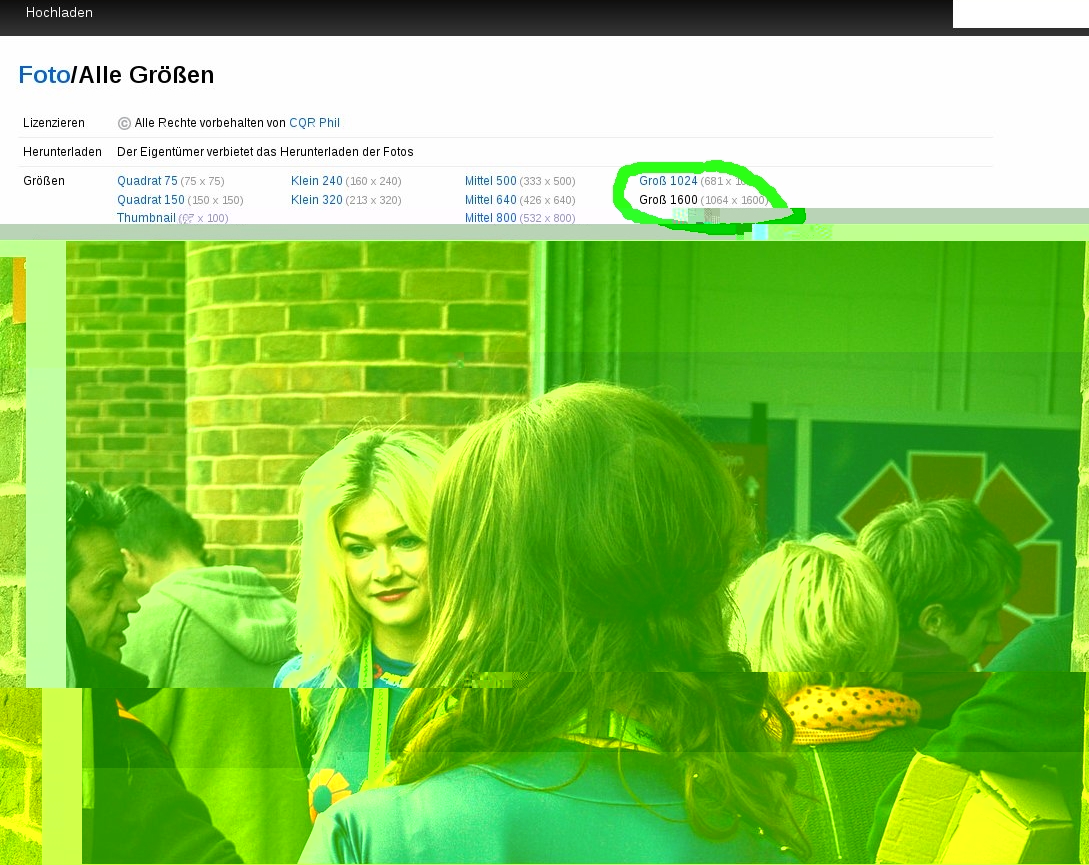Click the Lizenzieren row label
Image resolution: width=1089 pixels, height=865 pixels.
pyautogui.click(x=54, y=123)
